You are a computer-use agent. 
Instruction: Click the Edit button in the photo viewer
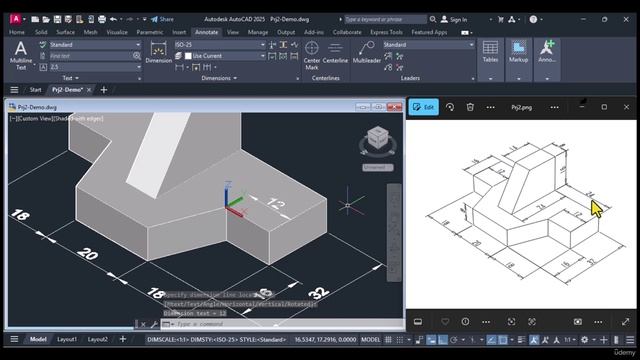click(x=424, y=107)
